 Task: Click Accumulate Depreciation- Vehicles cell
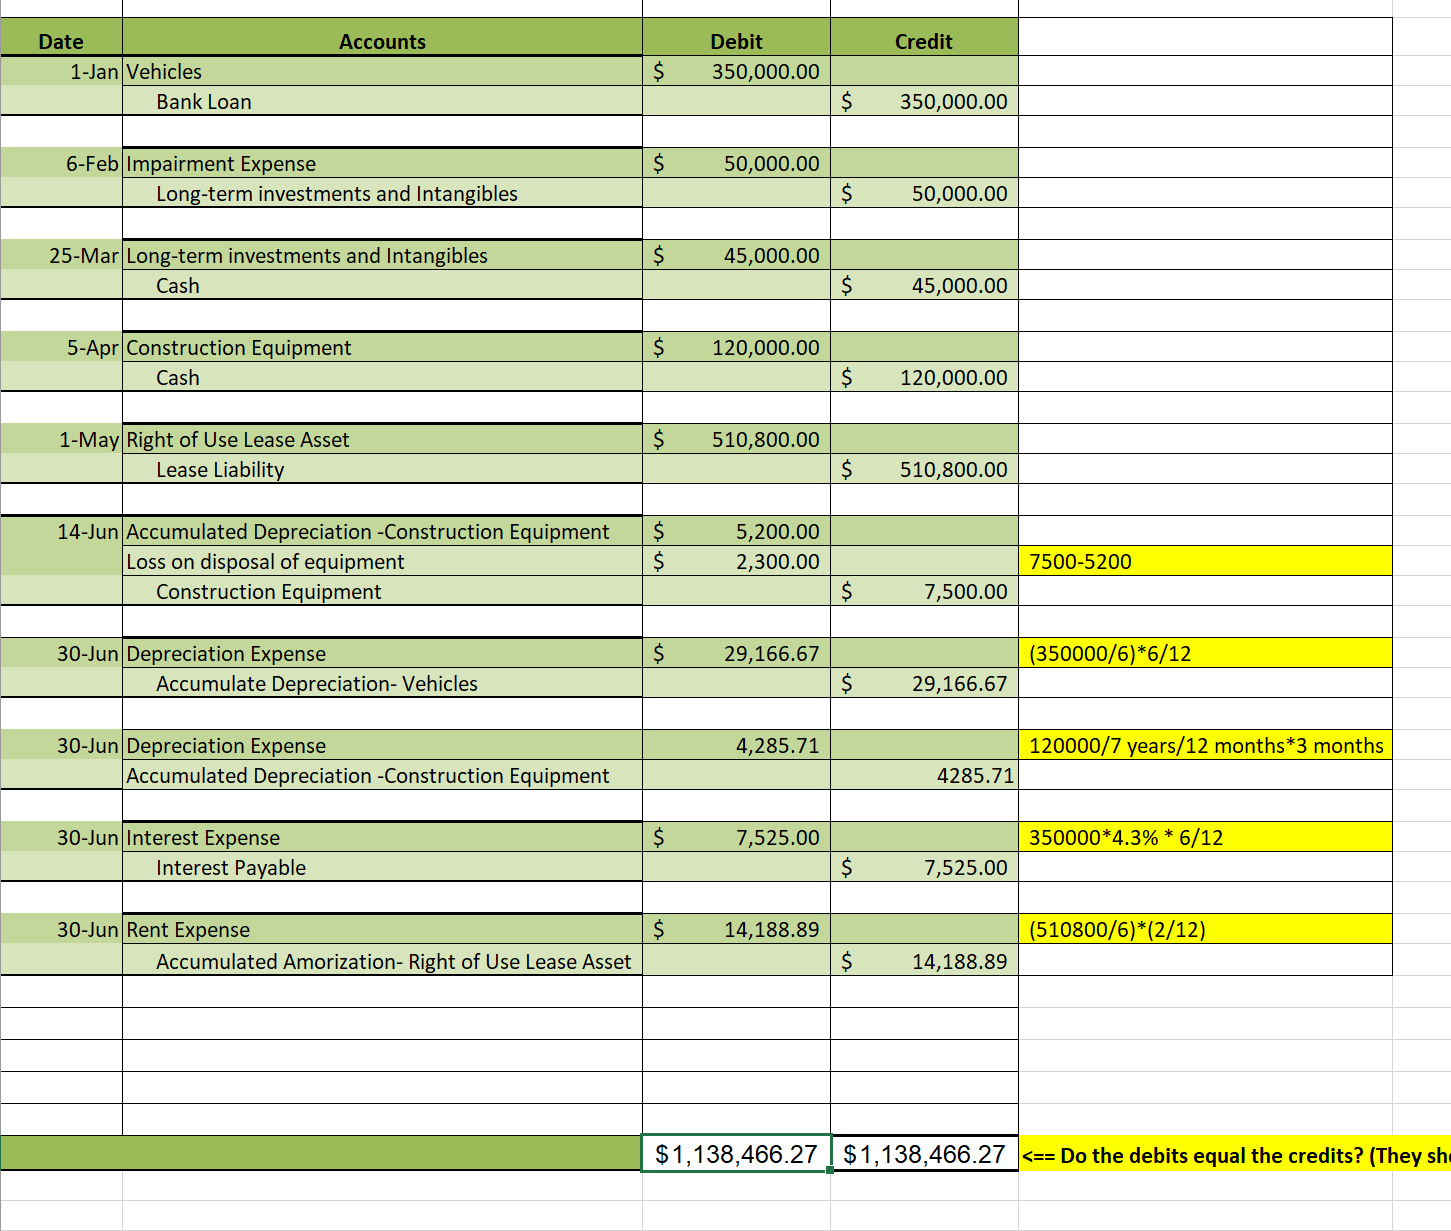[382, 683]
